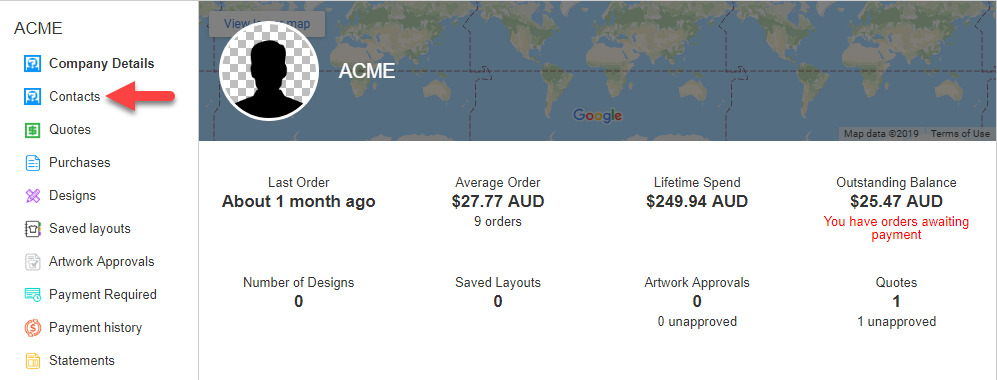
Task: Select Saved layouts menu entry
Action: tap(90, 229)
